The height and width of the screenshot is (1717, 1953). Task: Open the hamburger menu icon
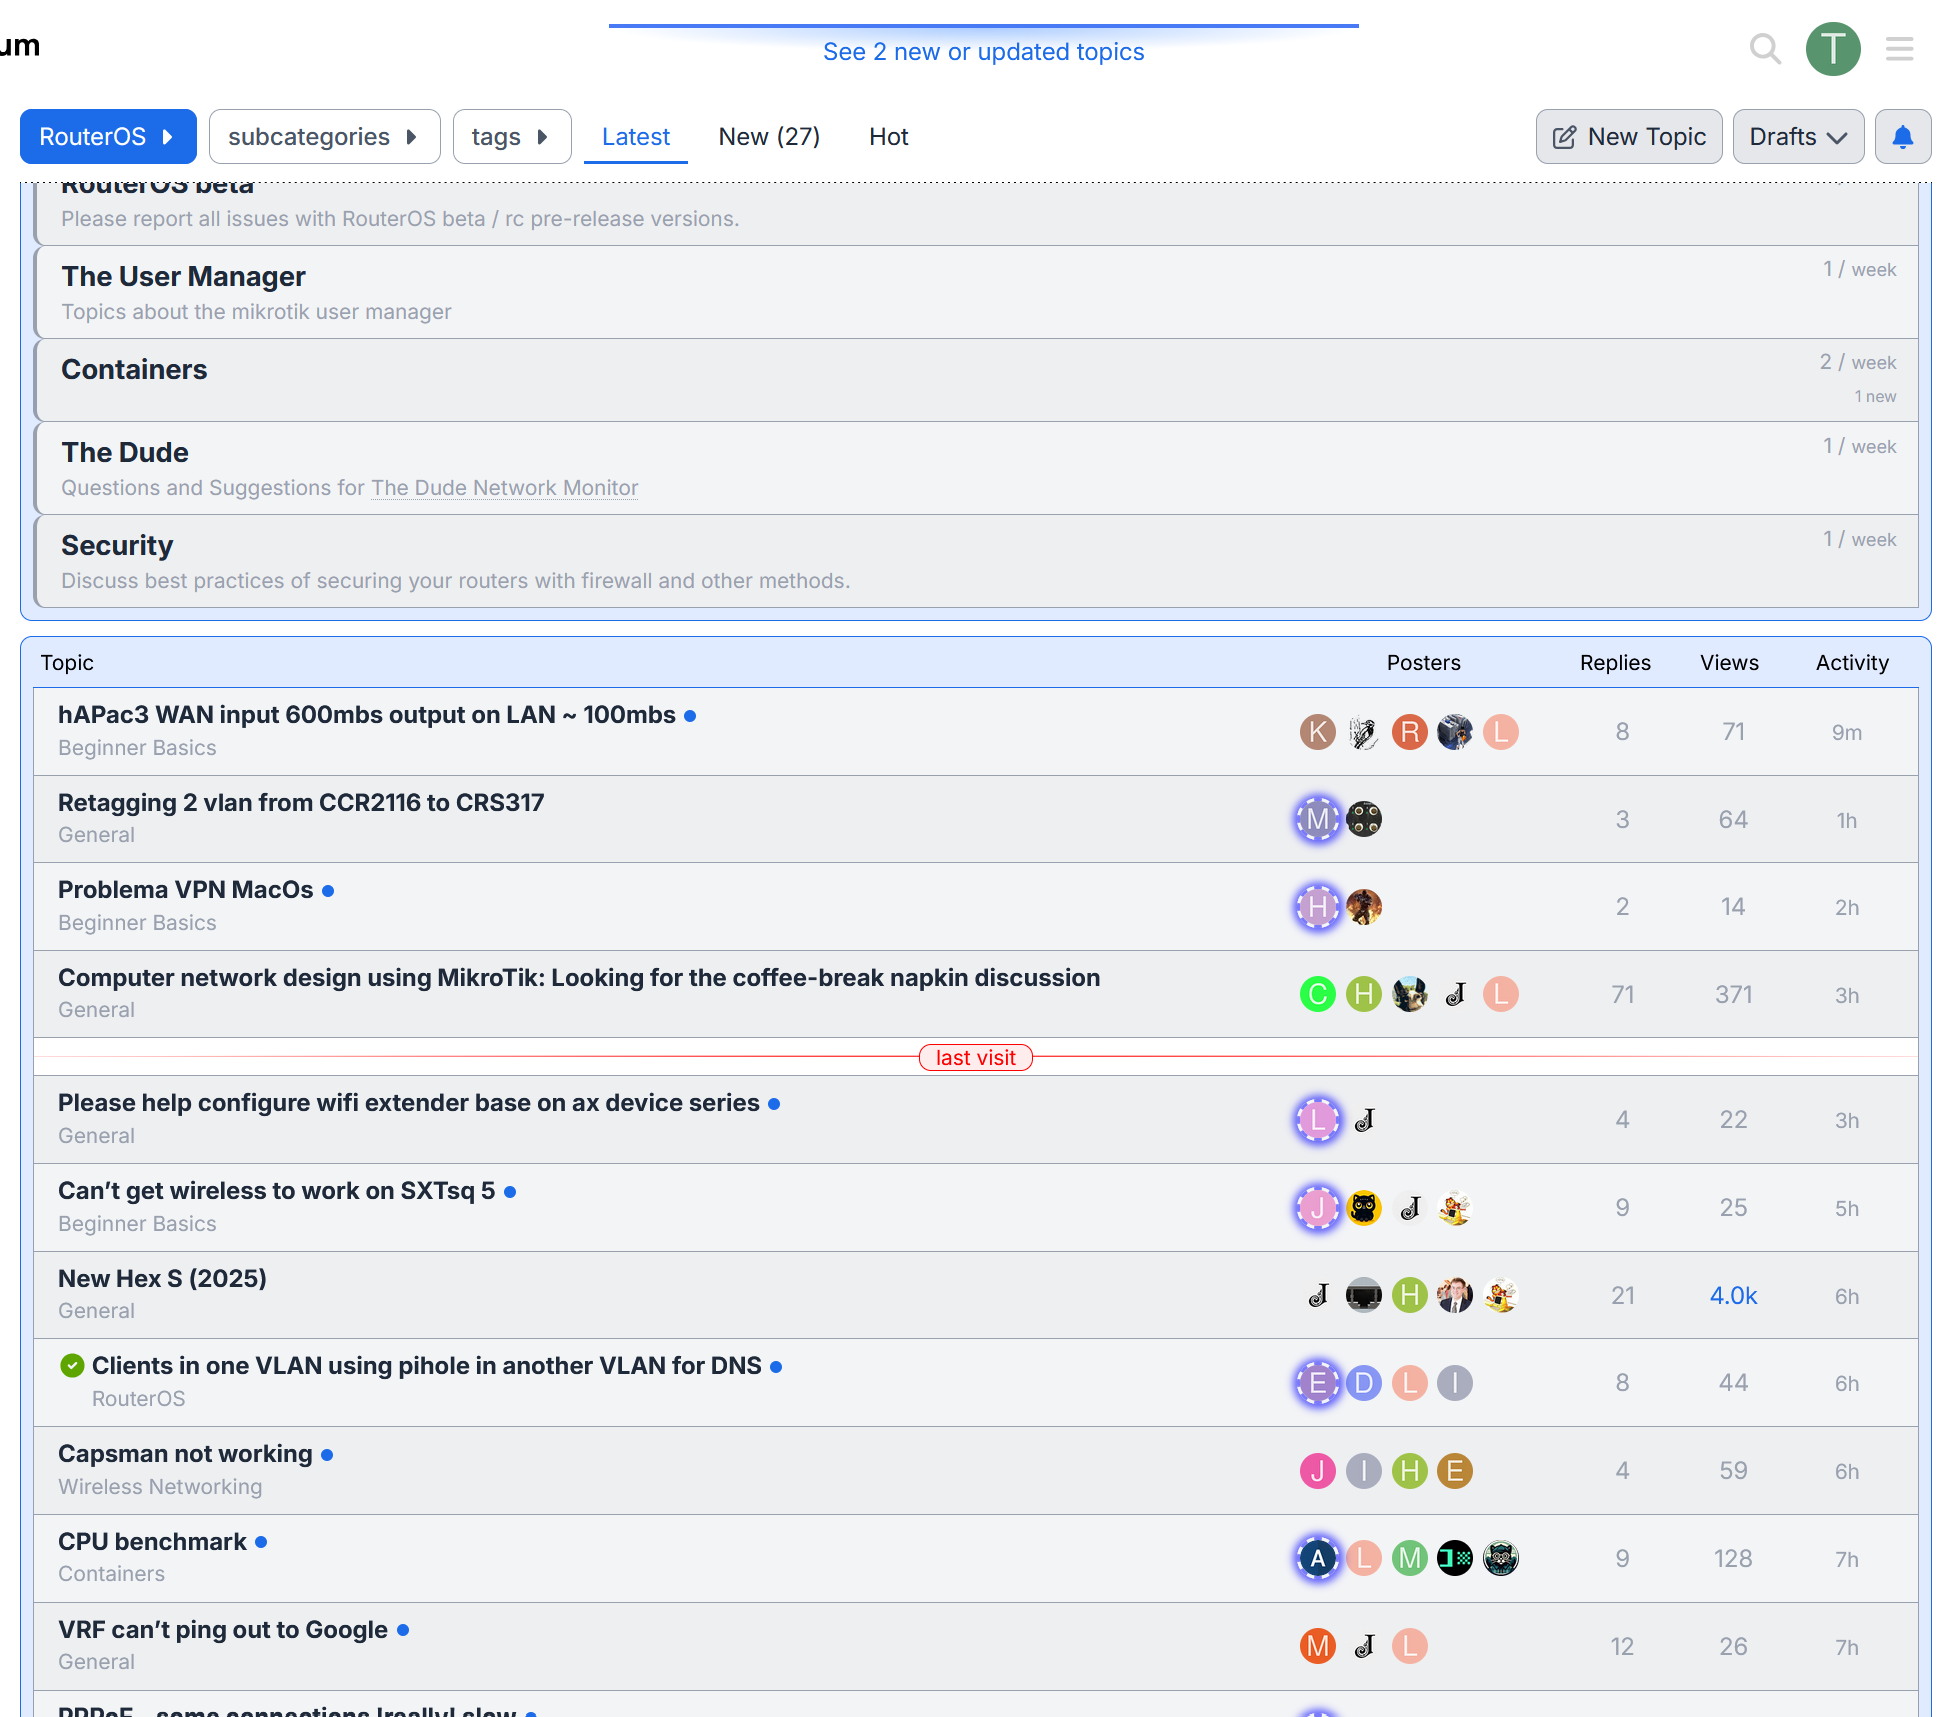click(x=1899, y=48)
